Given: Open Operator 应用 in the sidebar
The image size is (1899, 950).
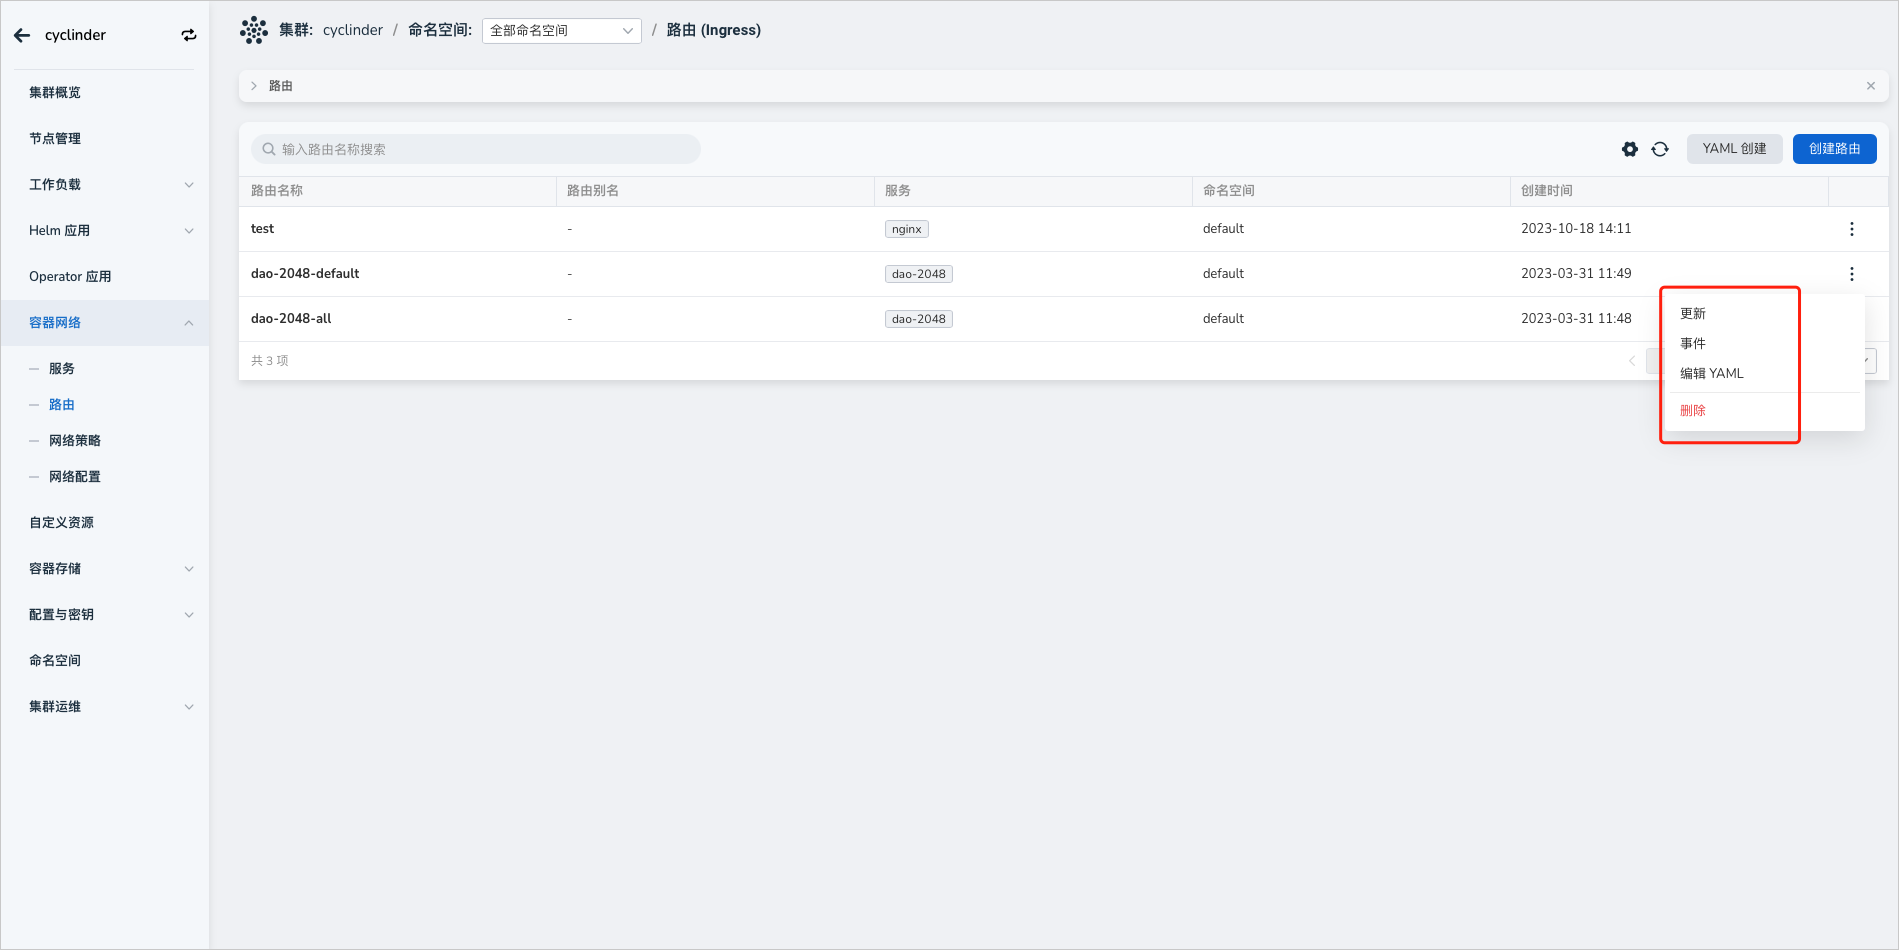Looking at the screenshot, I should click(70, 277).
